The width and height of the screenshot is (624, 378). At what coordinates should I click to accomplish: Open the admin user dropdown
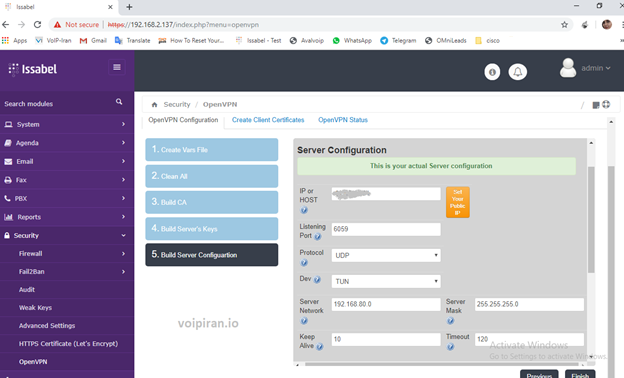click(596, 68)
